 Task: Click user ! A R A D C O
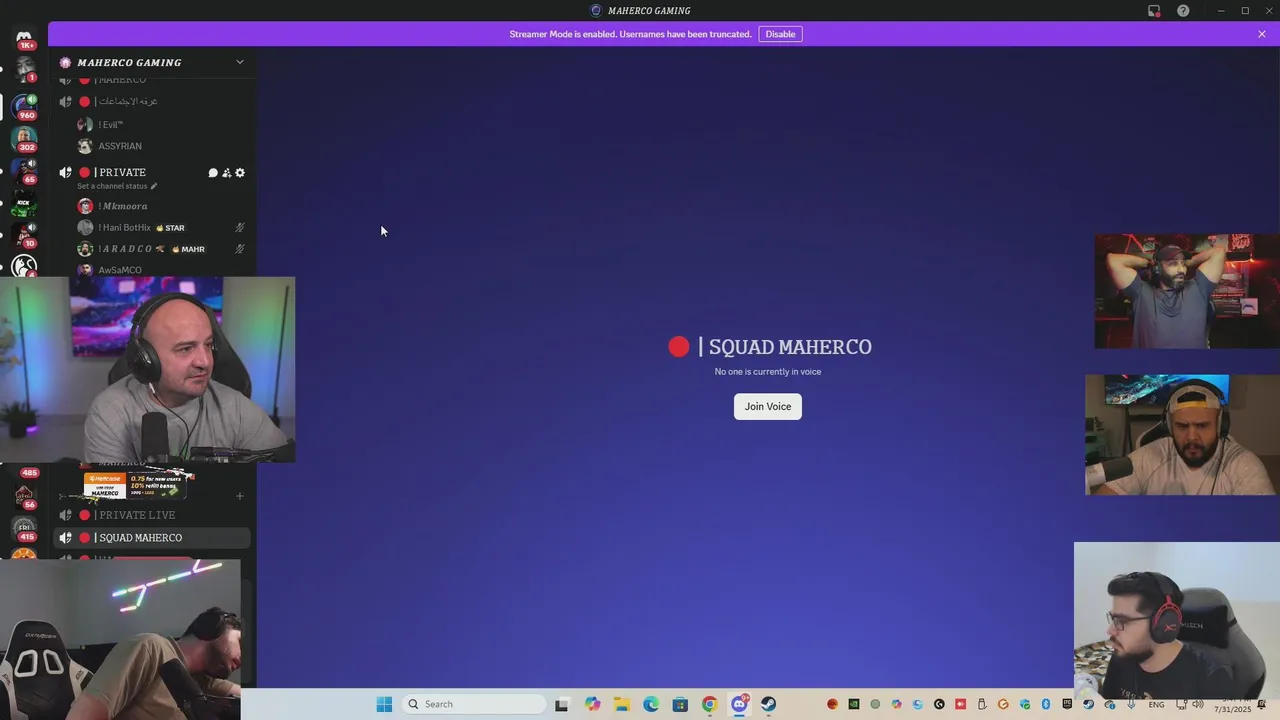pyautogui.click(x=126, y=249)
